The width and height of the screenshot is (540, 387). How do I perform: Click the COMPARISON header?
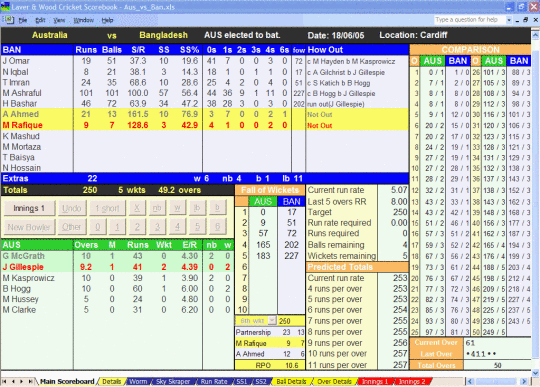[x=470, y=50]
